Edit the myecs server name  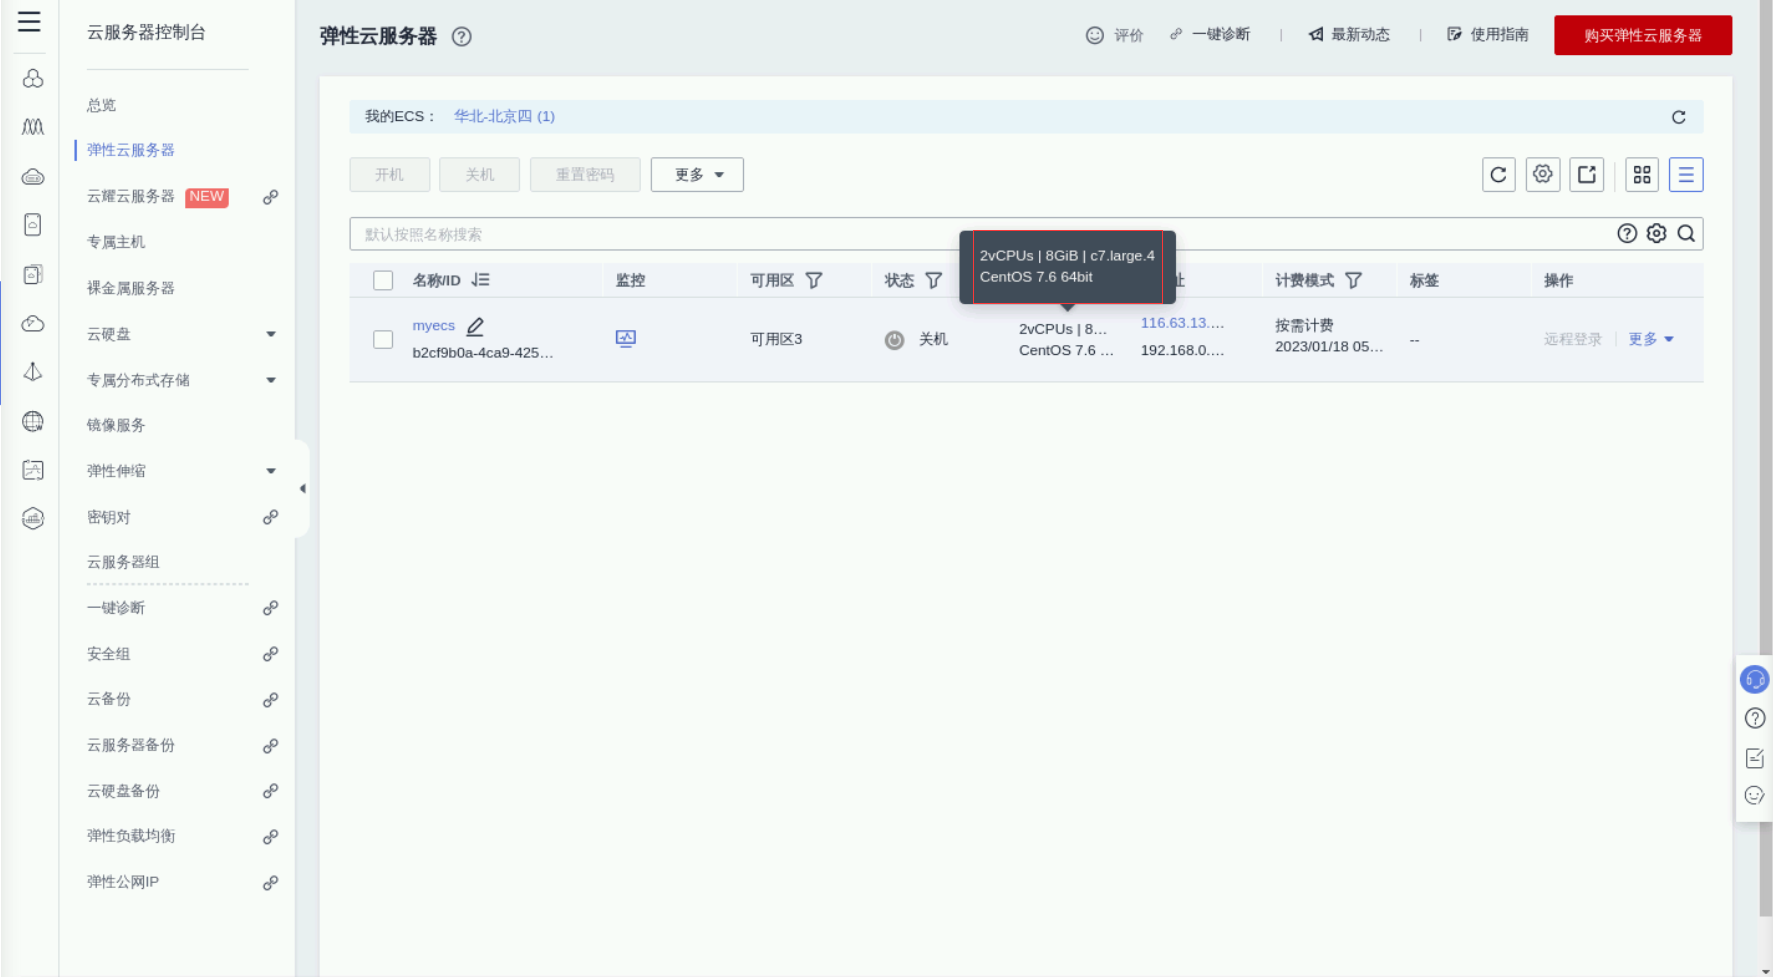[475, 326]
